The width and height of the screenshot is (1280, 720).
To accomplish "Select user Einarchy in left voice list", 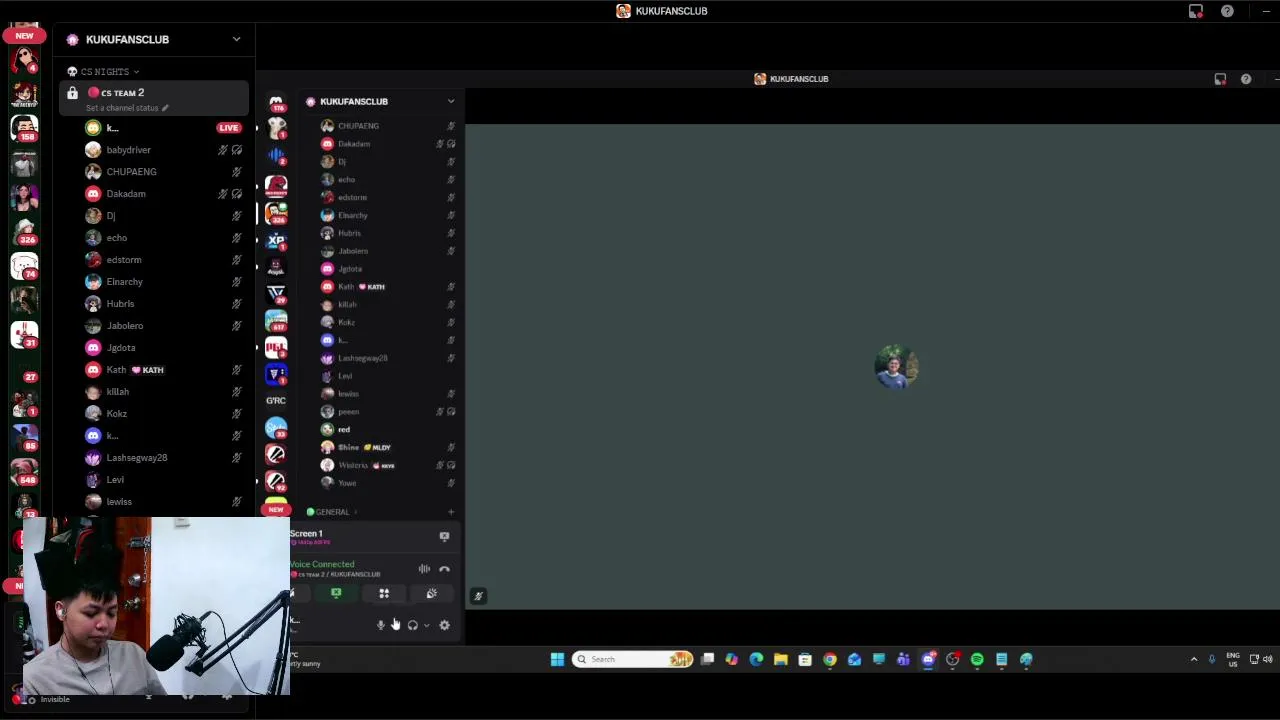I will coord(124,282).
